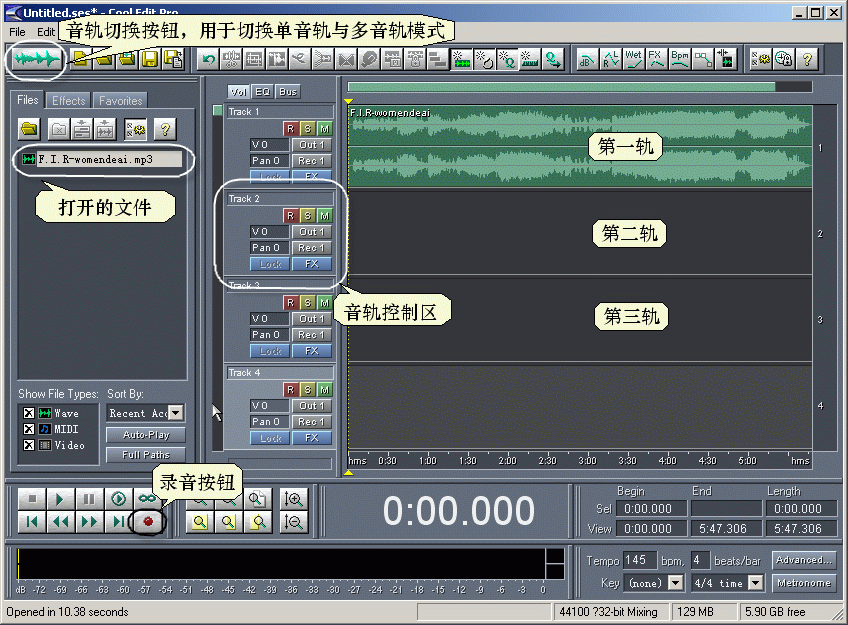Click the floppy disk Save icon
The image size is (848, 625).
150,59
